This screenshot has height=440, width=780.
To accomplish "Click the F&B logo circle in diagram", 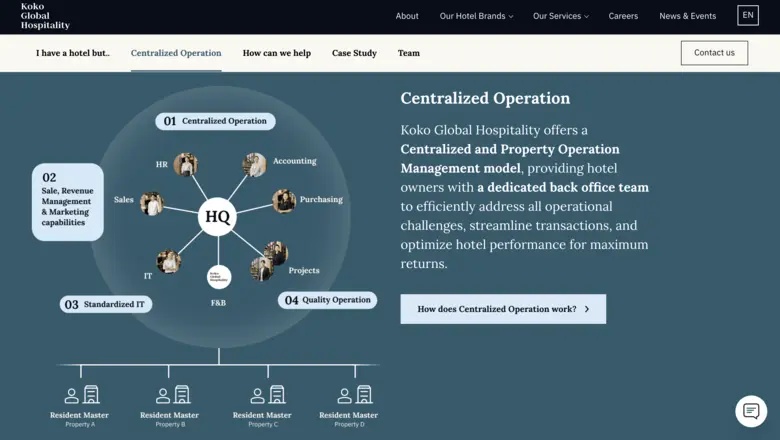I will 218,277.
